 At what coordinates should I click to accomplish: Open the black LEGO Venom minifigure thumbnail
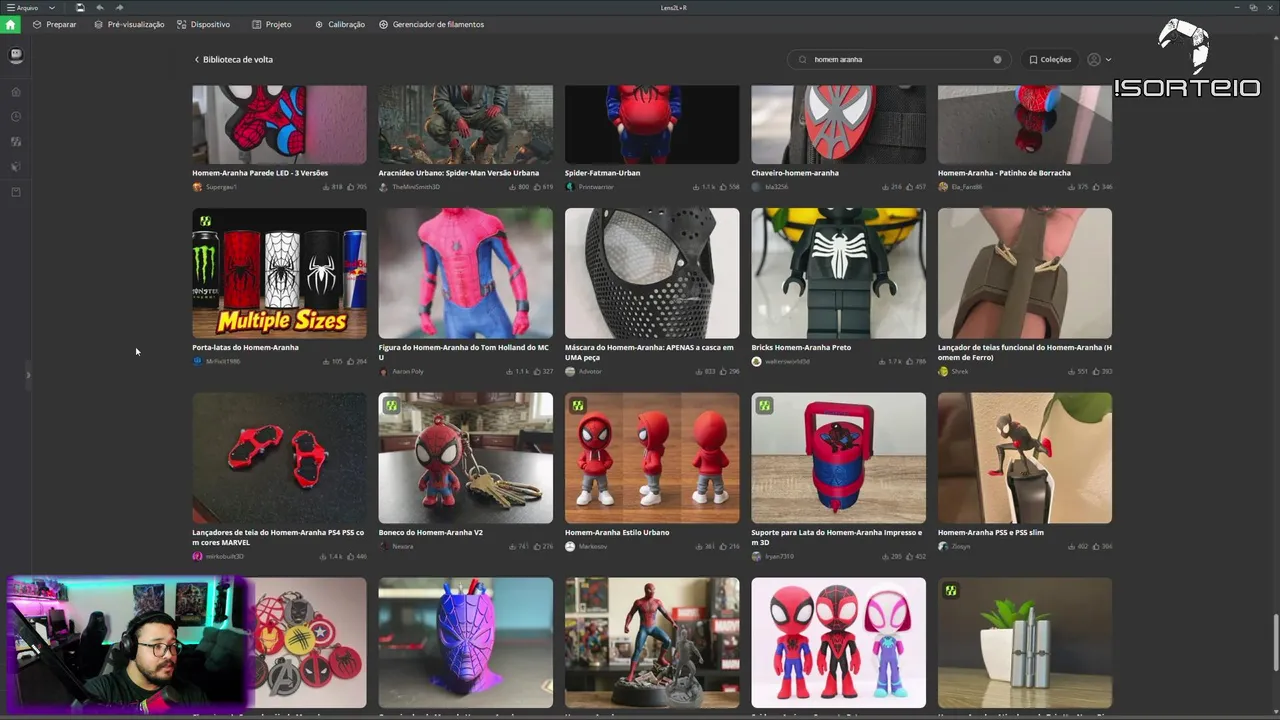(838, 273)
